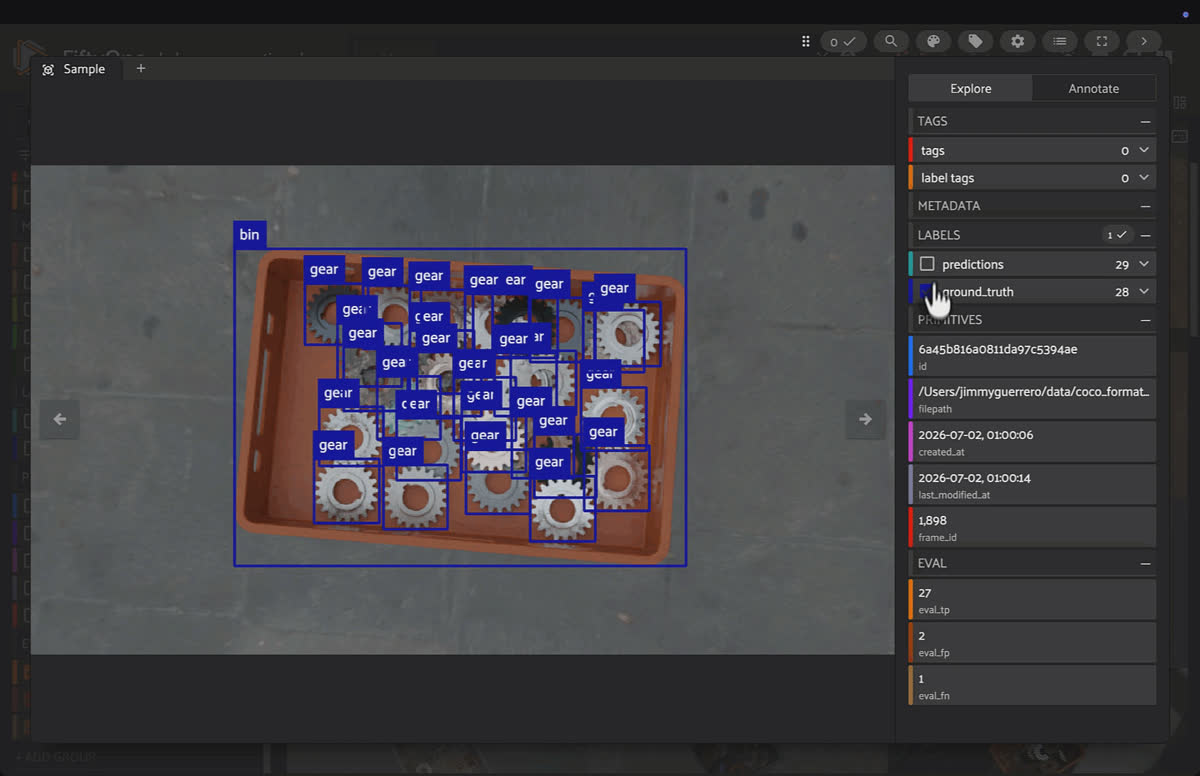
Task: Click the id value 6a45b816a0811da97c5394ae
Action: (997, 349)
